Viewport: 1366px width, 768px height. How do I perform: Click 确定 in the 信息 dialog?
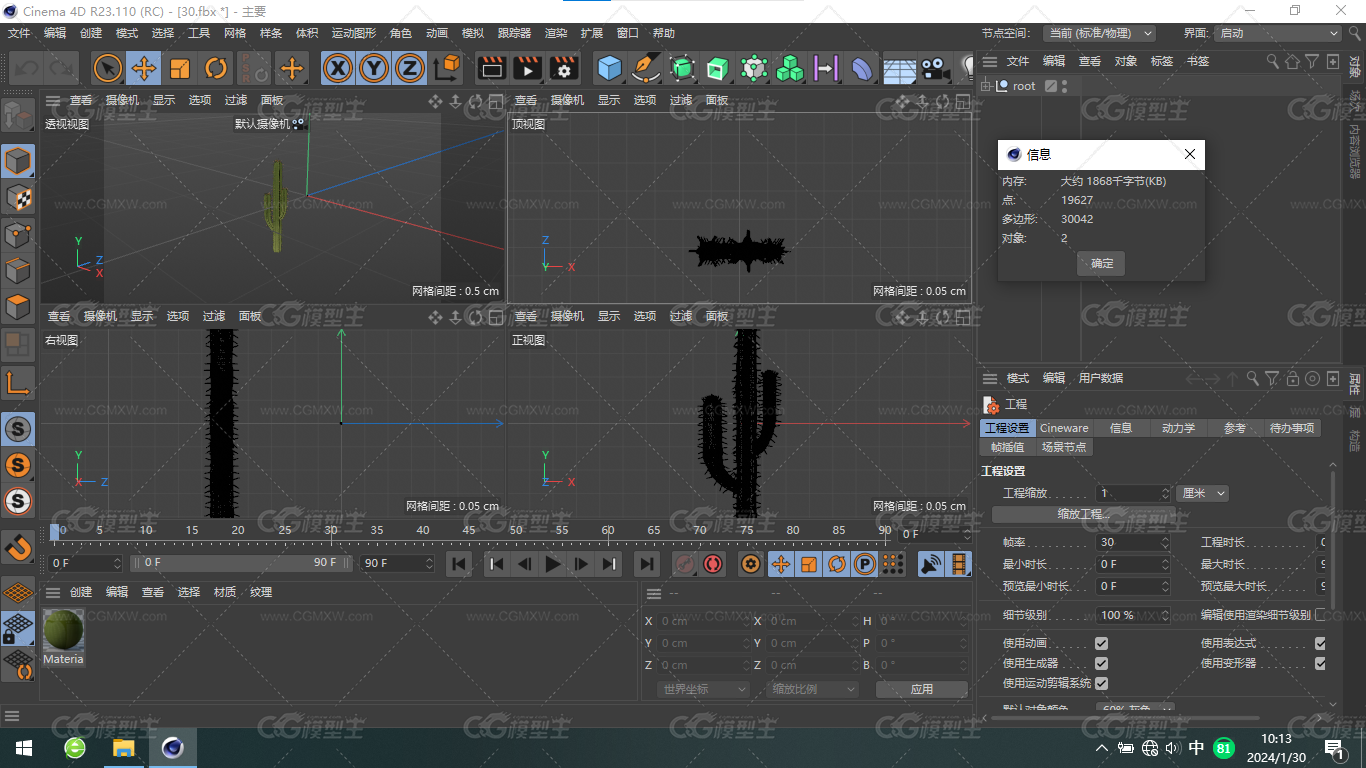click(x=1101, y=264)
